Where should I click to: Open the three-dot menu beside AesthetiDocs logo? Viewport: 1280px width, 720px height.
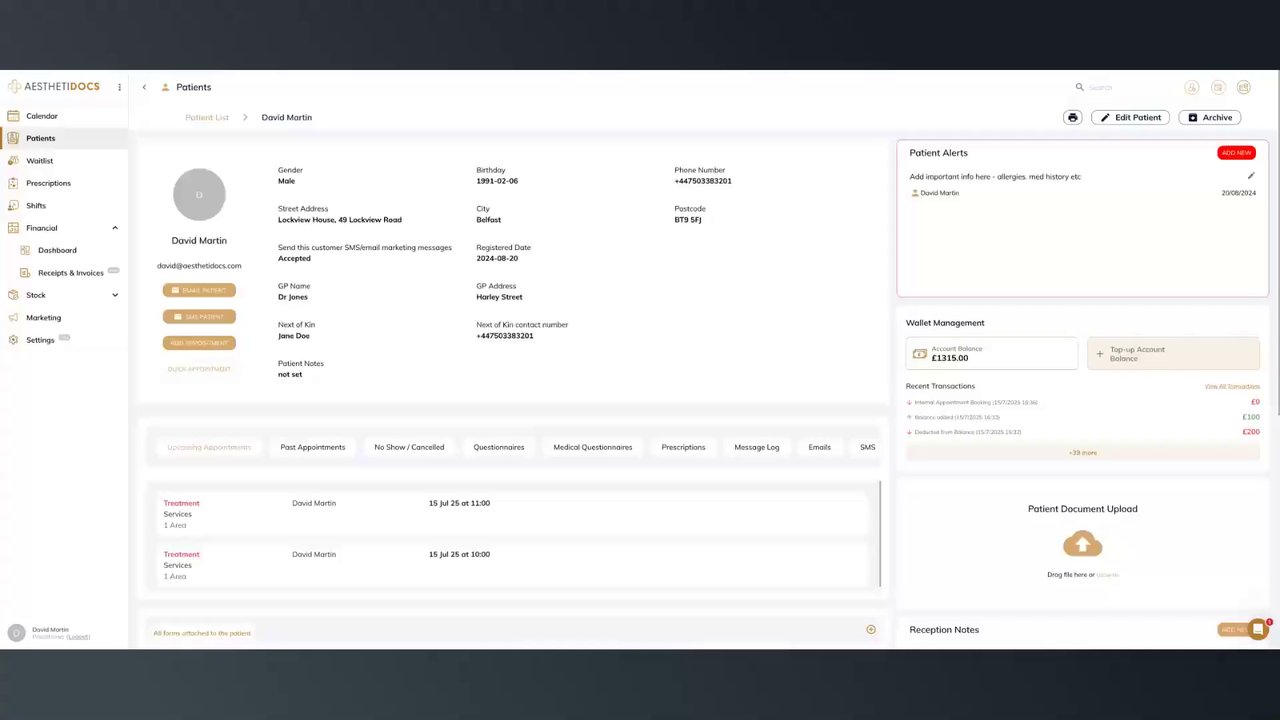pos(119,87)
